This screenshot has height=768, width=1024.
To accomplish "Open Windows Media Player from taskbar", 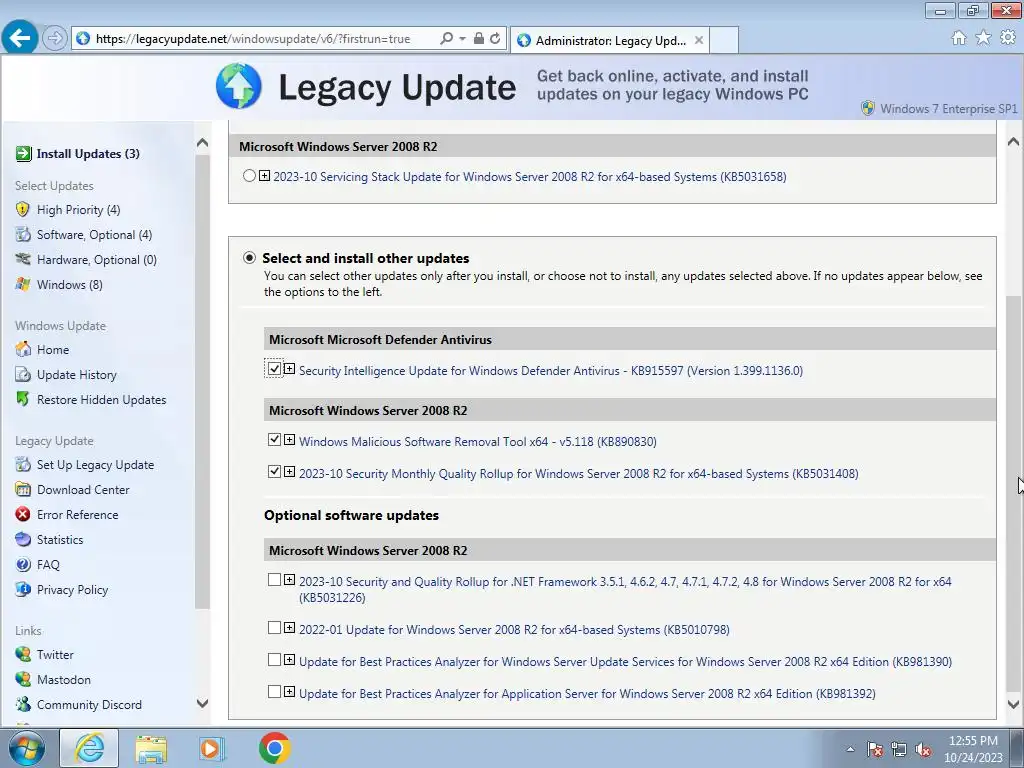I will [x=212, y=748].
